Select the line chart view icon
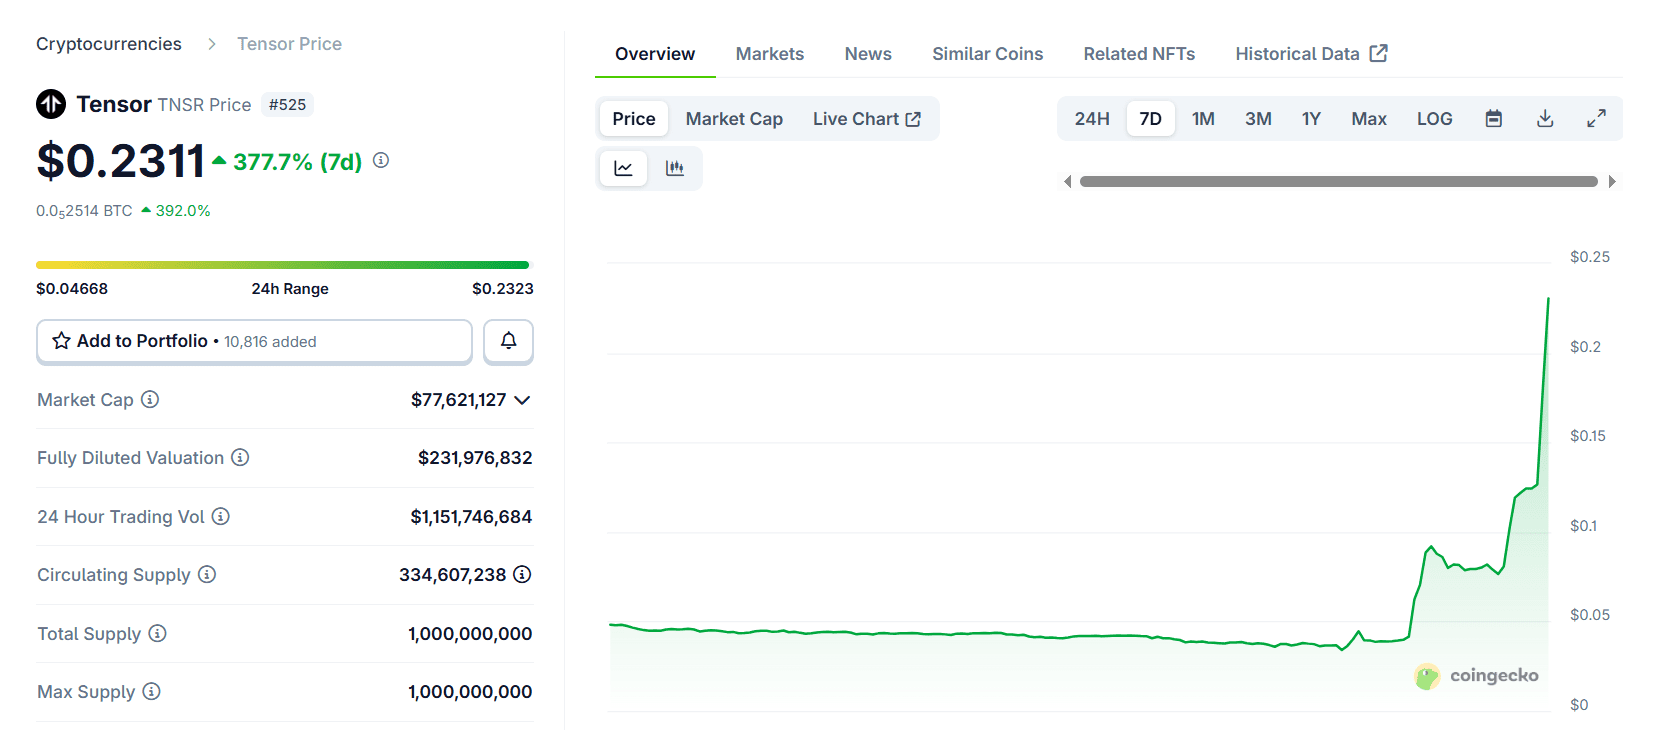Viewport: 1657px width, 730px height. point(623,168)
